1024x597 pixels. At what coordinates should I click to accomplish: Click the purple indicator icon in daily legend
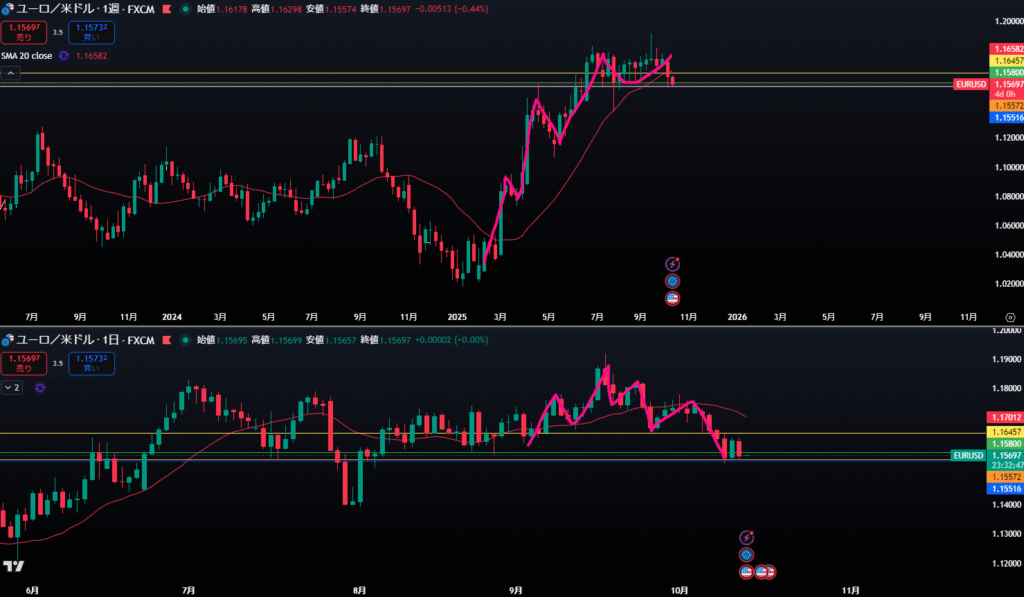tap(40, 387)
